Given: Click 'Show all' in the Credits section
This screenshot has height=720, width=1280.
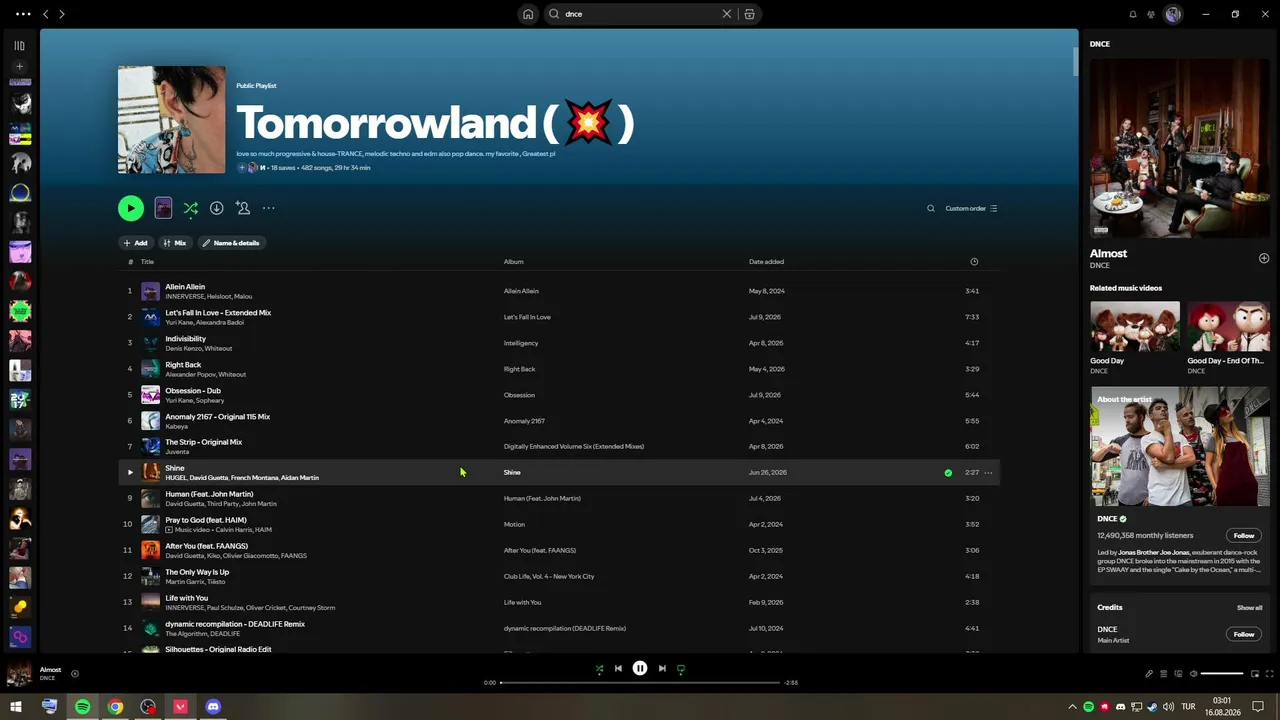Looking at the screenshot, I should pyautogui.click(x=1249, y=608).
